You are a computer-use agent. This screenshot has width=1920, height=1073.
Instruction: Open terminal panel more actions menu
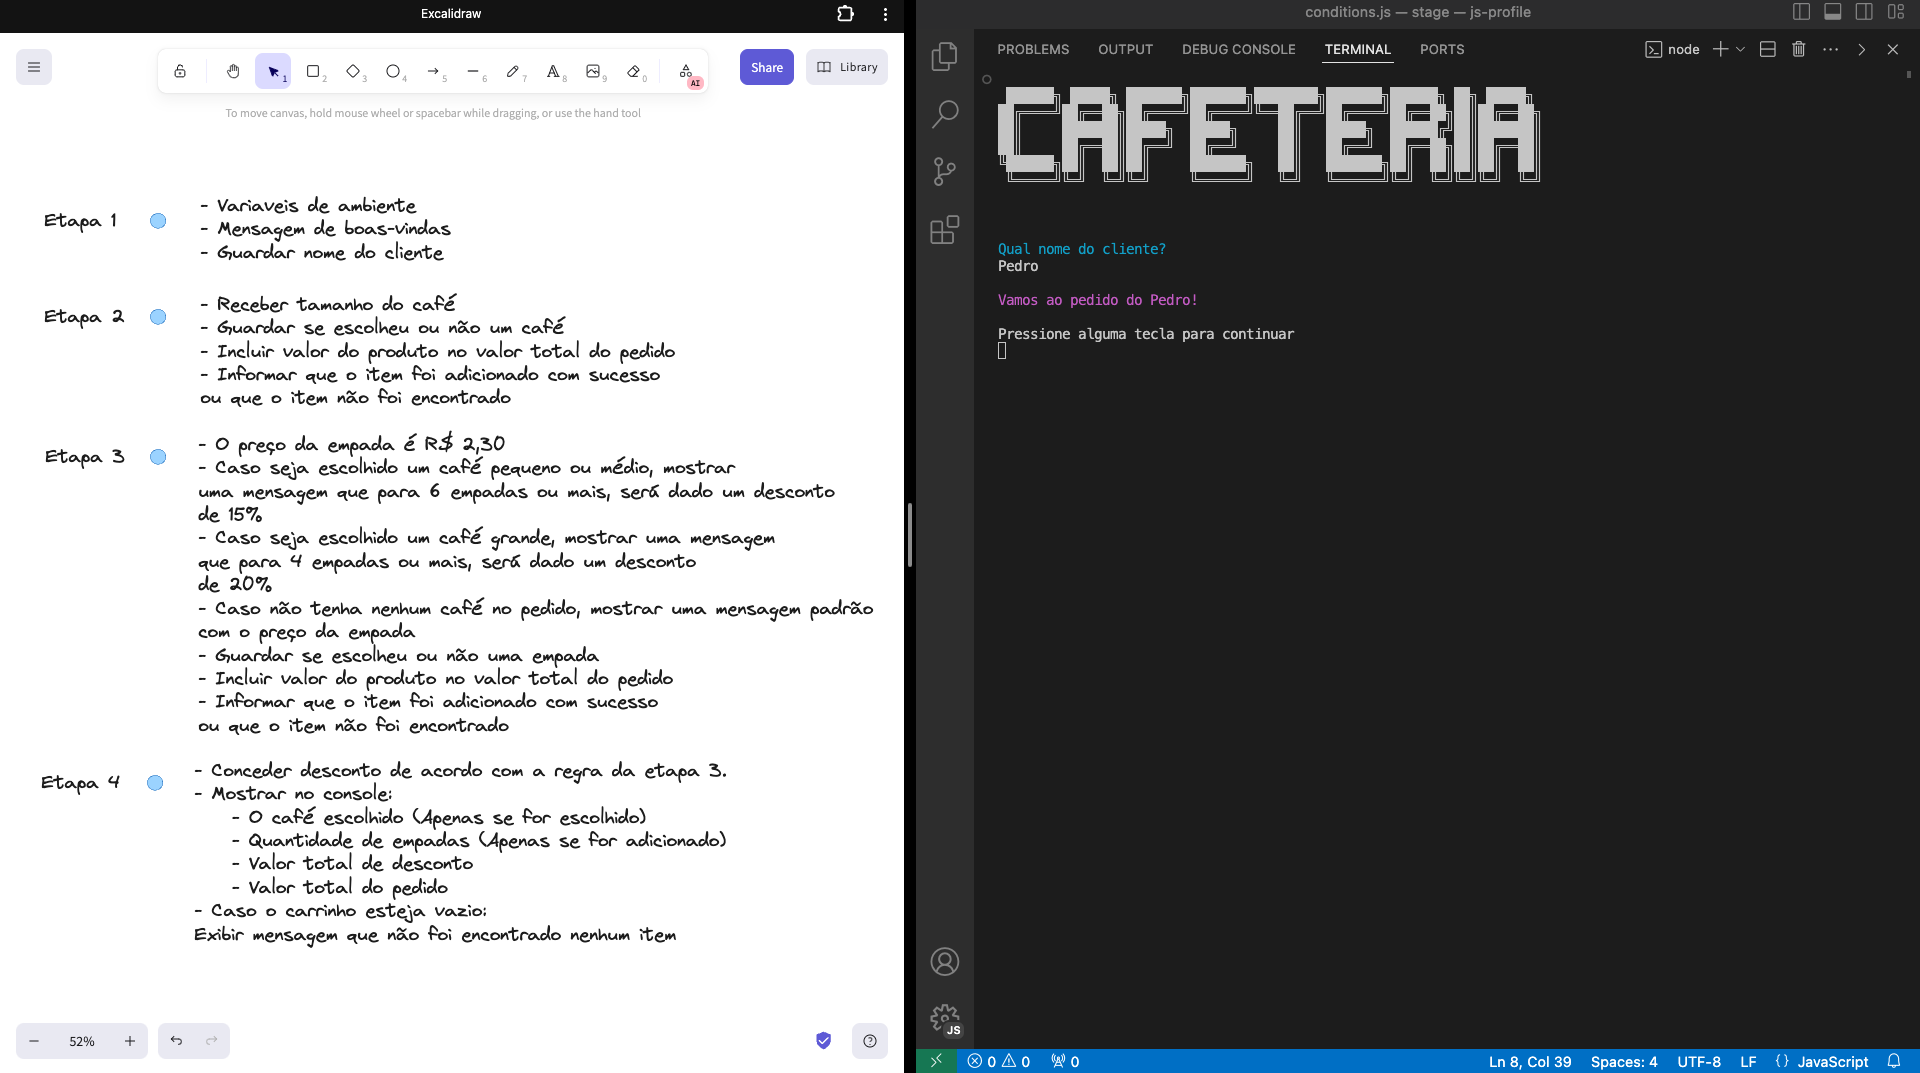pyautogui.click(x=1830, y=49)
